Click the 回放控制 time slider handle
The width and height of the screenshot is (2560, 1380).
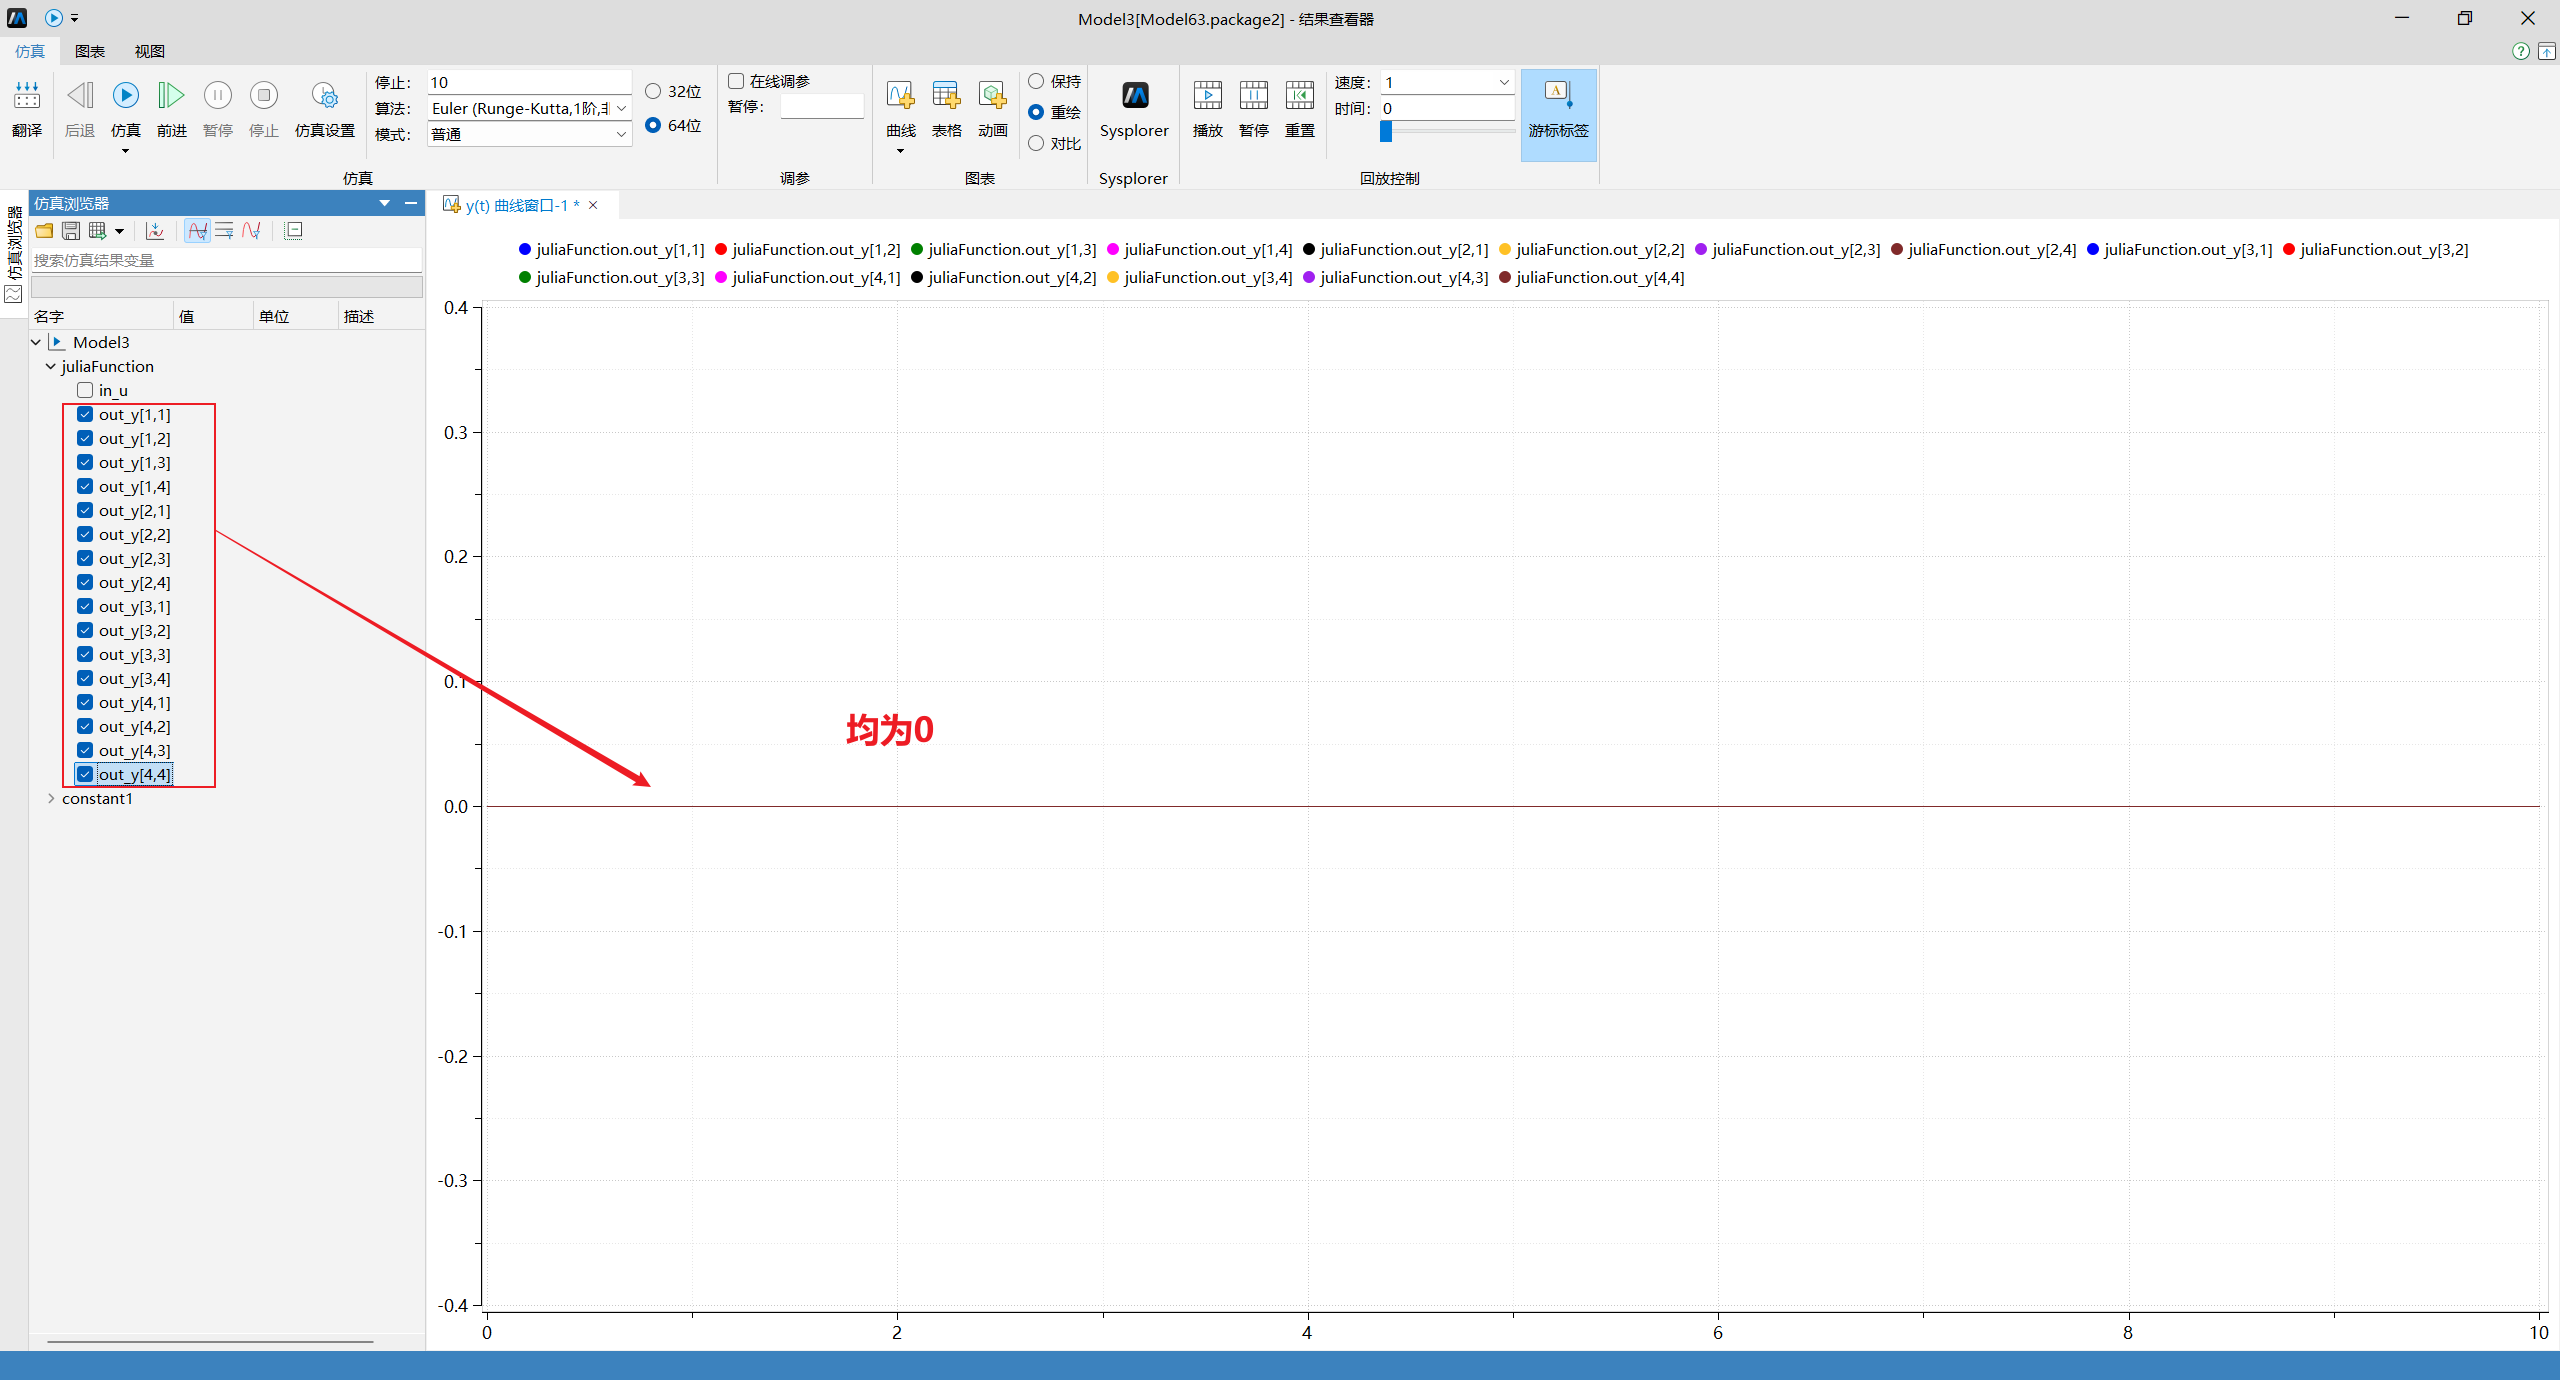point(1386,131)
